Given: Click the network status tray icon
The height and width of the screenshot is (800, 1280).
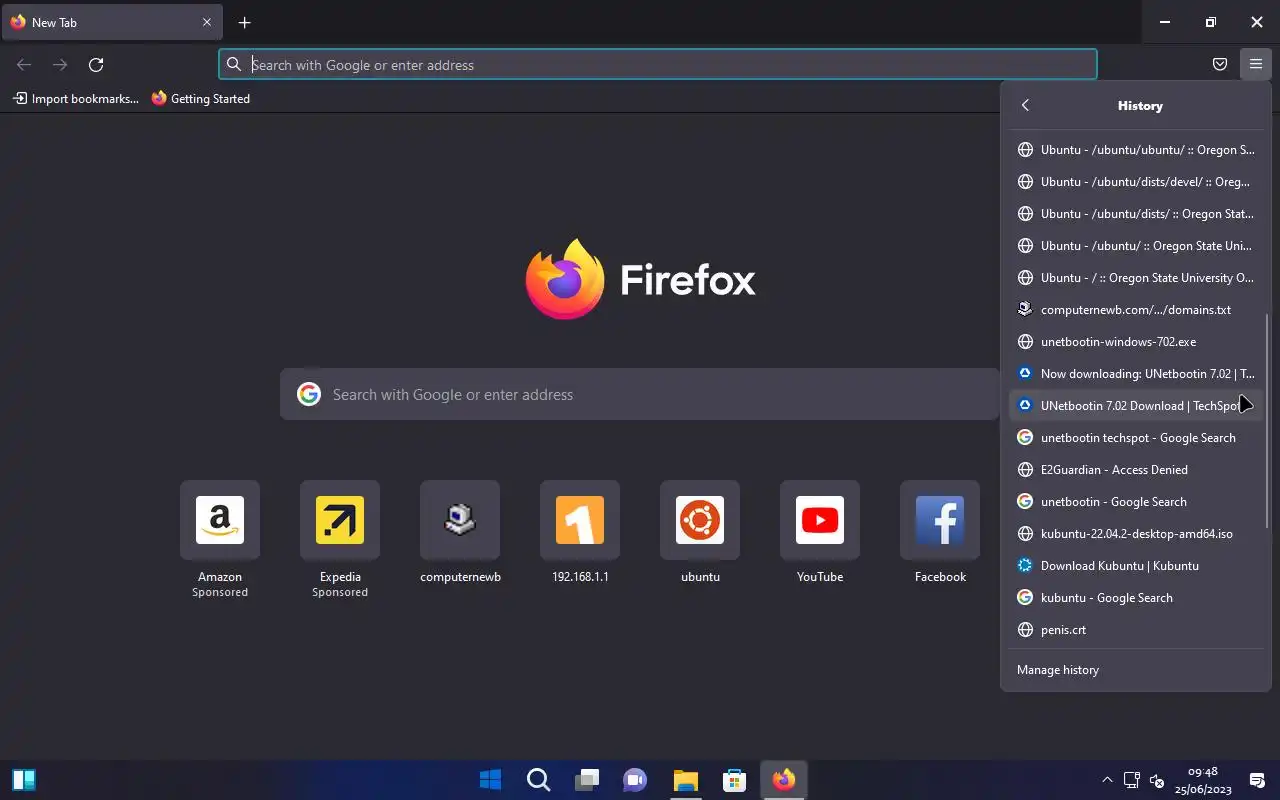Looking at the screenshot, I should 1131,780.
